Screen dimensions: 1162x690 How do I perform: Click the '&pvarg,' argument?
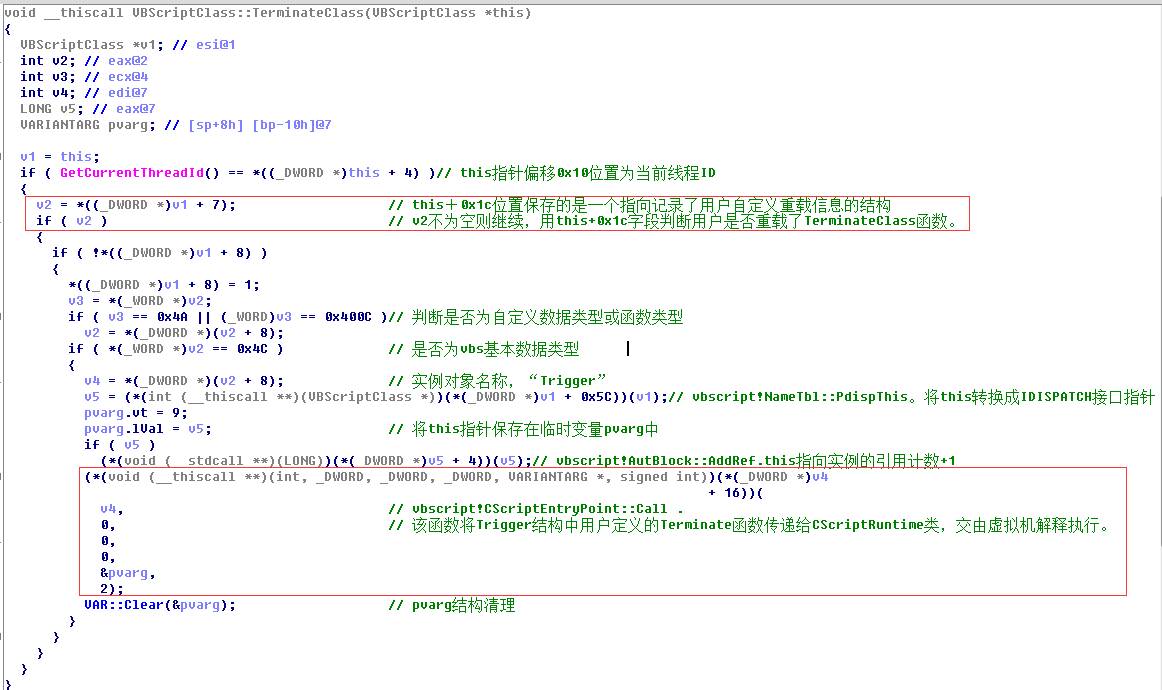(127, 573)
